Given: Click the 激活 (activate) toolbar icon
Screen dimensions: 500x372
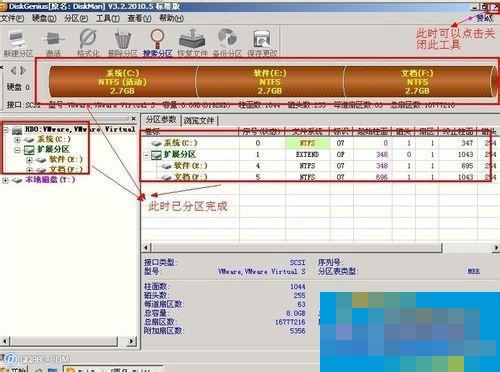Looking at the screenshot, I should pyautogui.click(x=54, y=39).
